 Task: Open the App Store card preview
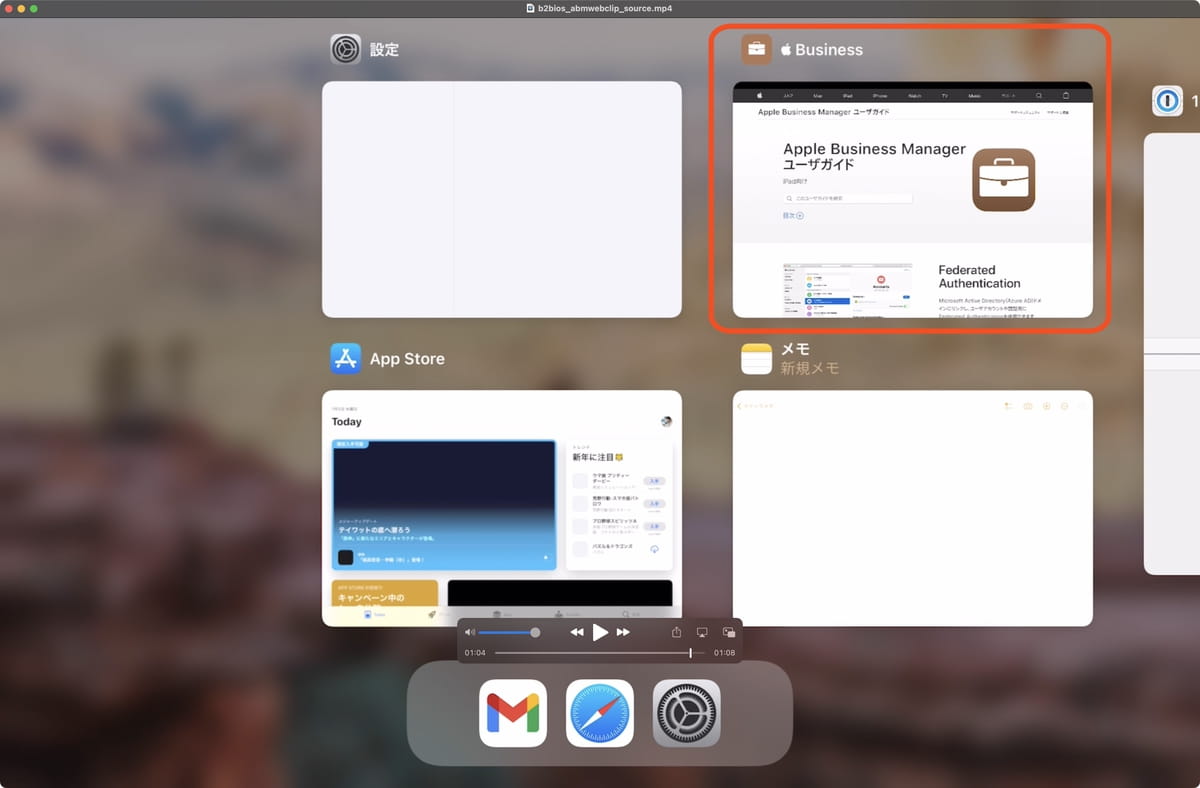[501, 508]
